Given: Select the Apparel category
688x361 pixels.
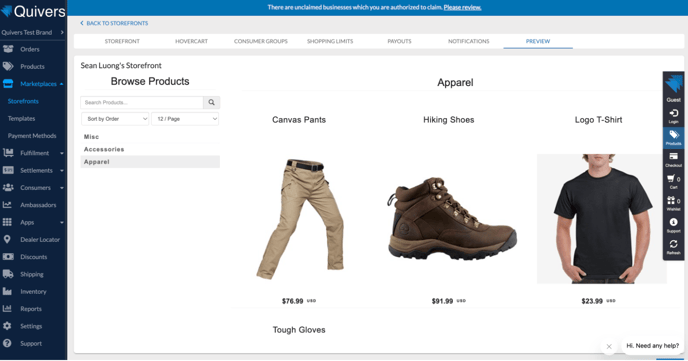Looking at the screenshot, I should [150, 162].
